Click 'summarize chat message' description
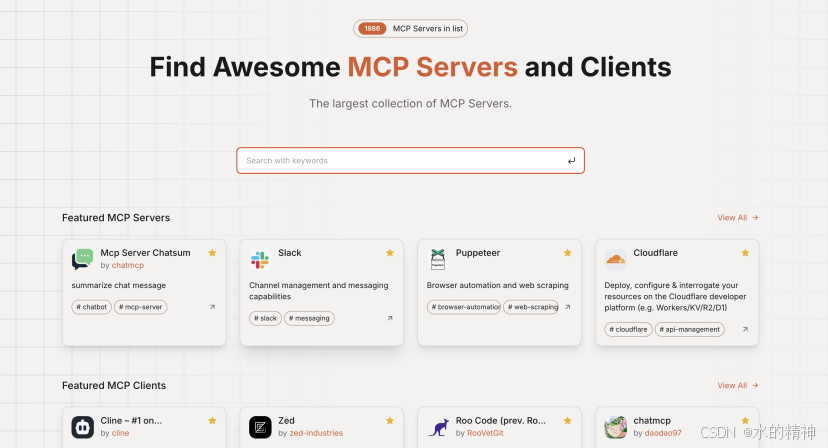The height and width of the screenshot is (448, 828). point(119,285)
